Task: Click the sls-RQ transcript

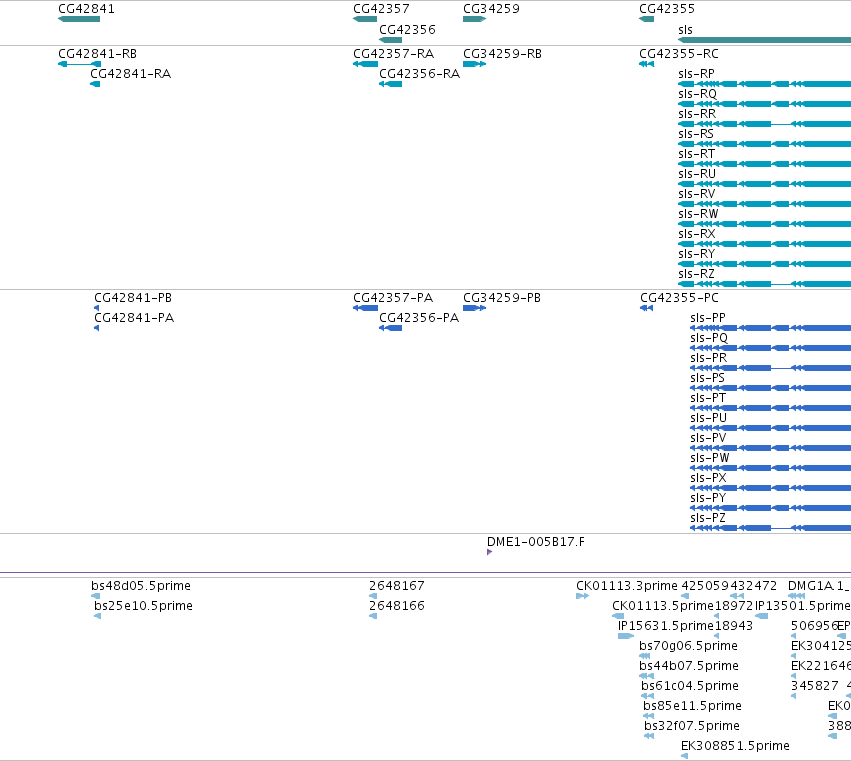Action: 765,104
